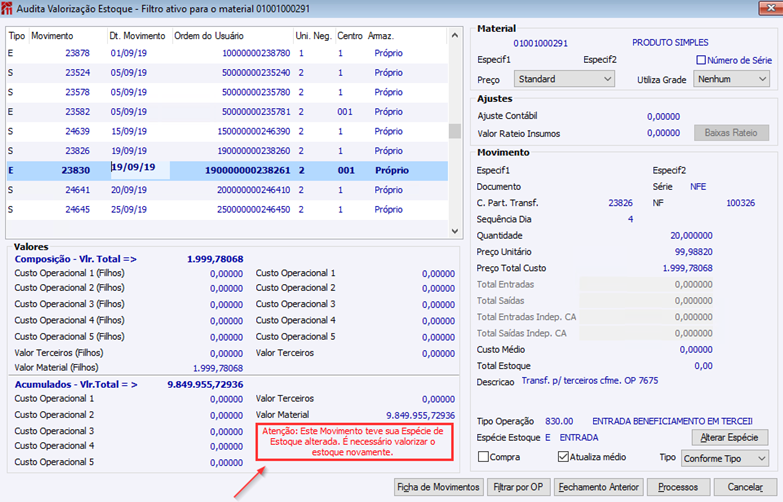This screenshot has width=783, height=502.
Task: Open Ficha de Movimentos
Action: [x=438, y=487]
